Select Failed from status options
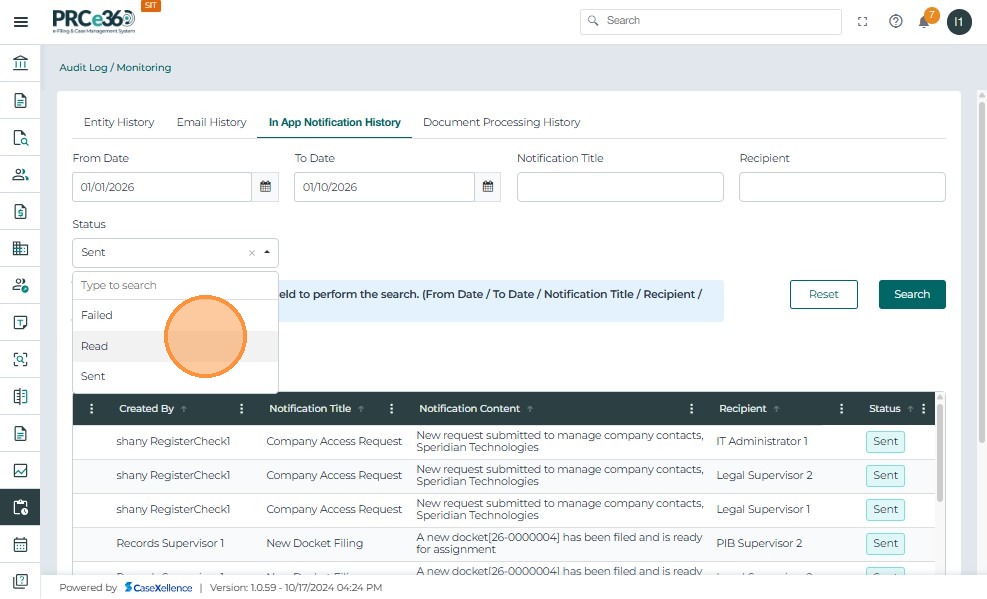Screen dimensions: 987x599 pos(97,315)
